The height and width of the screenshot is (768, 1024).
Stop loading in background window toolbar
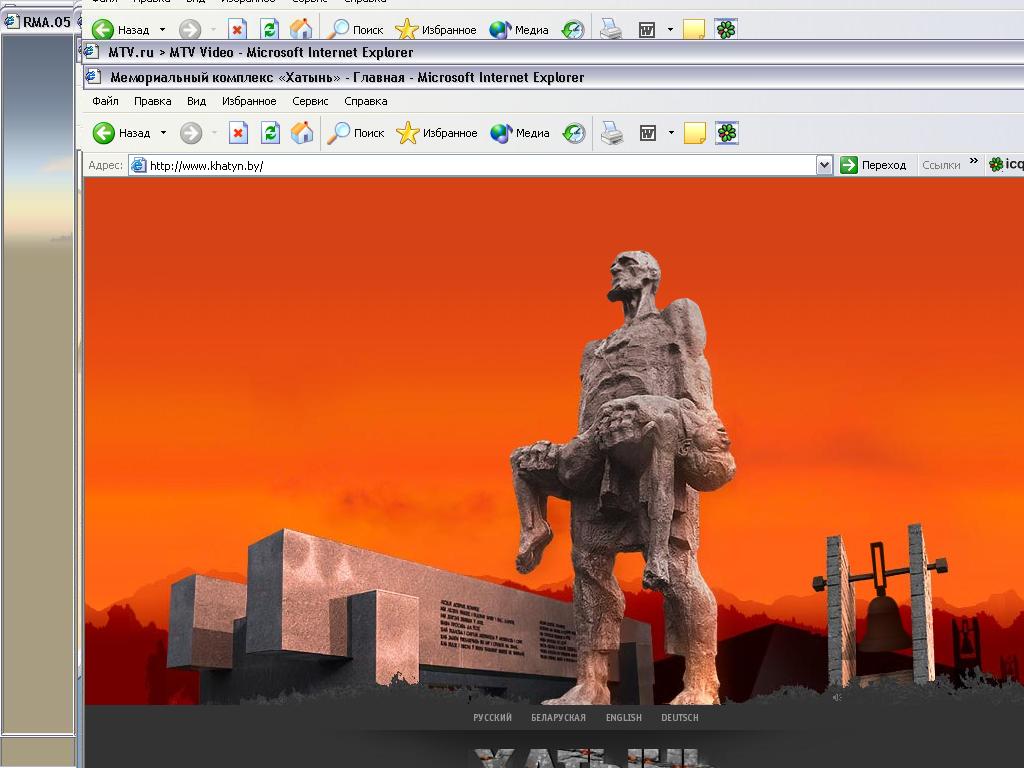(x=237, y=29)
